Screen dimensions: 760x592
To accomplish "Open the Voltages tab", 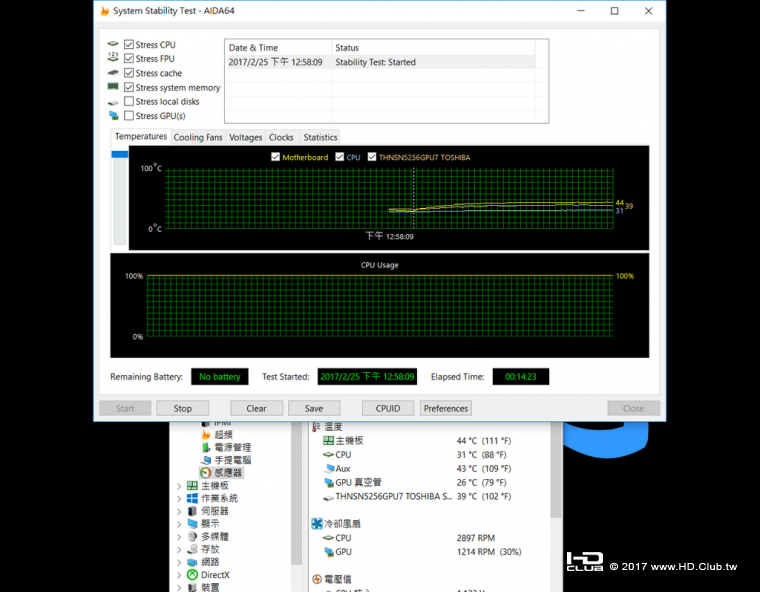I will point(246,137).
